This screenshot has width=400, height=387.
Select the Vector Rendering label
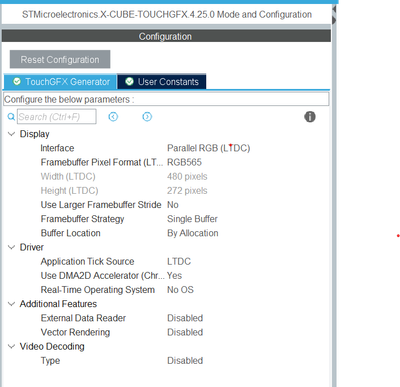(x=75, y=332)
